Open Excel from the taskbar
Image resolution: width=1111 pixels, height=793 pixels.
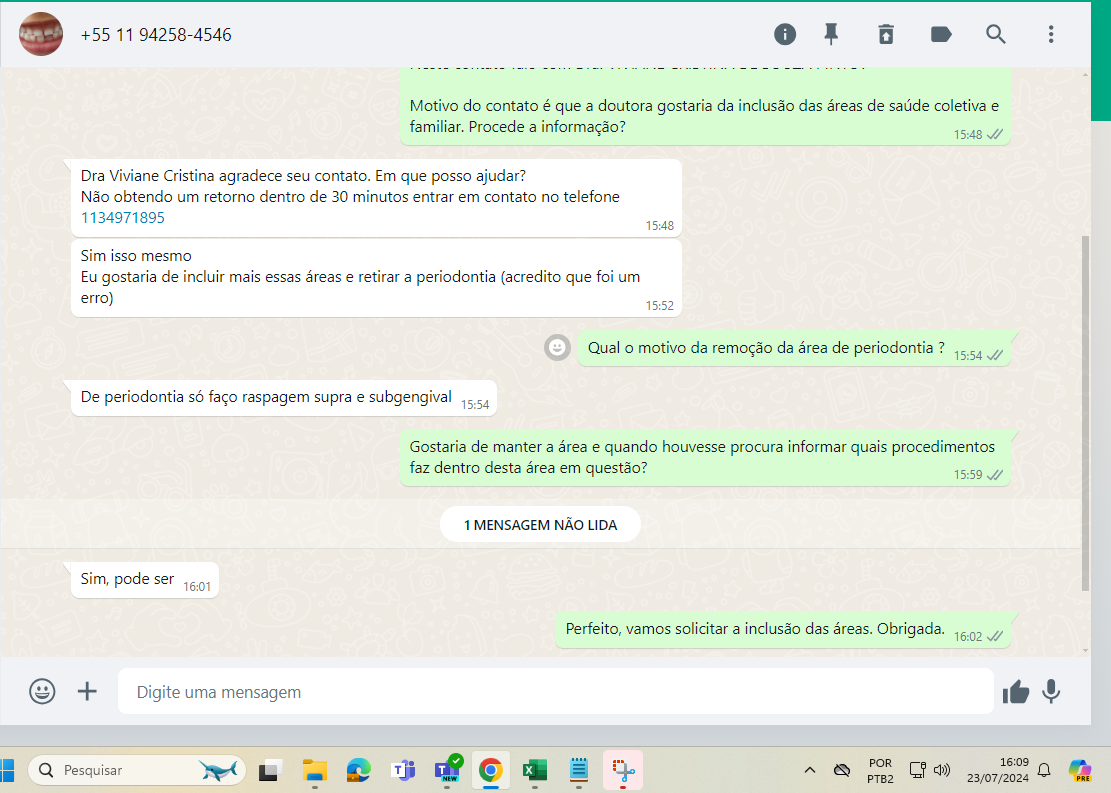pyautogui.click(x=535, y=770)
